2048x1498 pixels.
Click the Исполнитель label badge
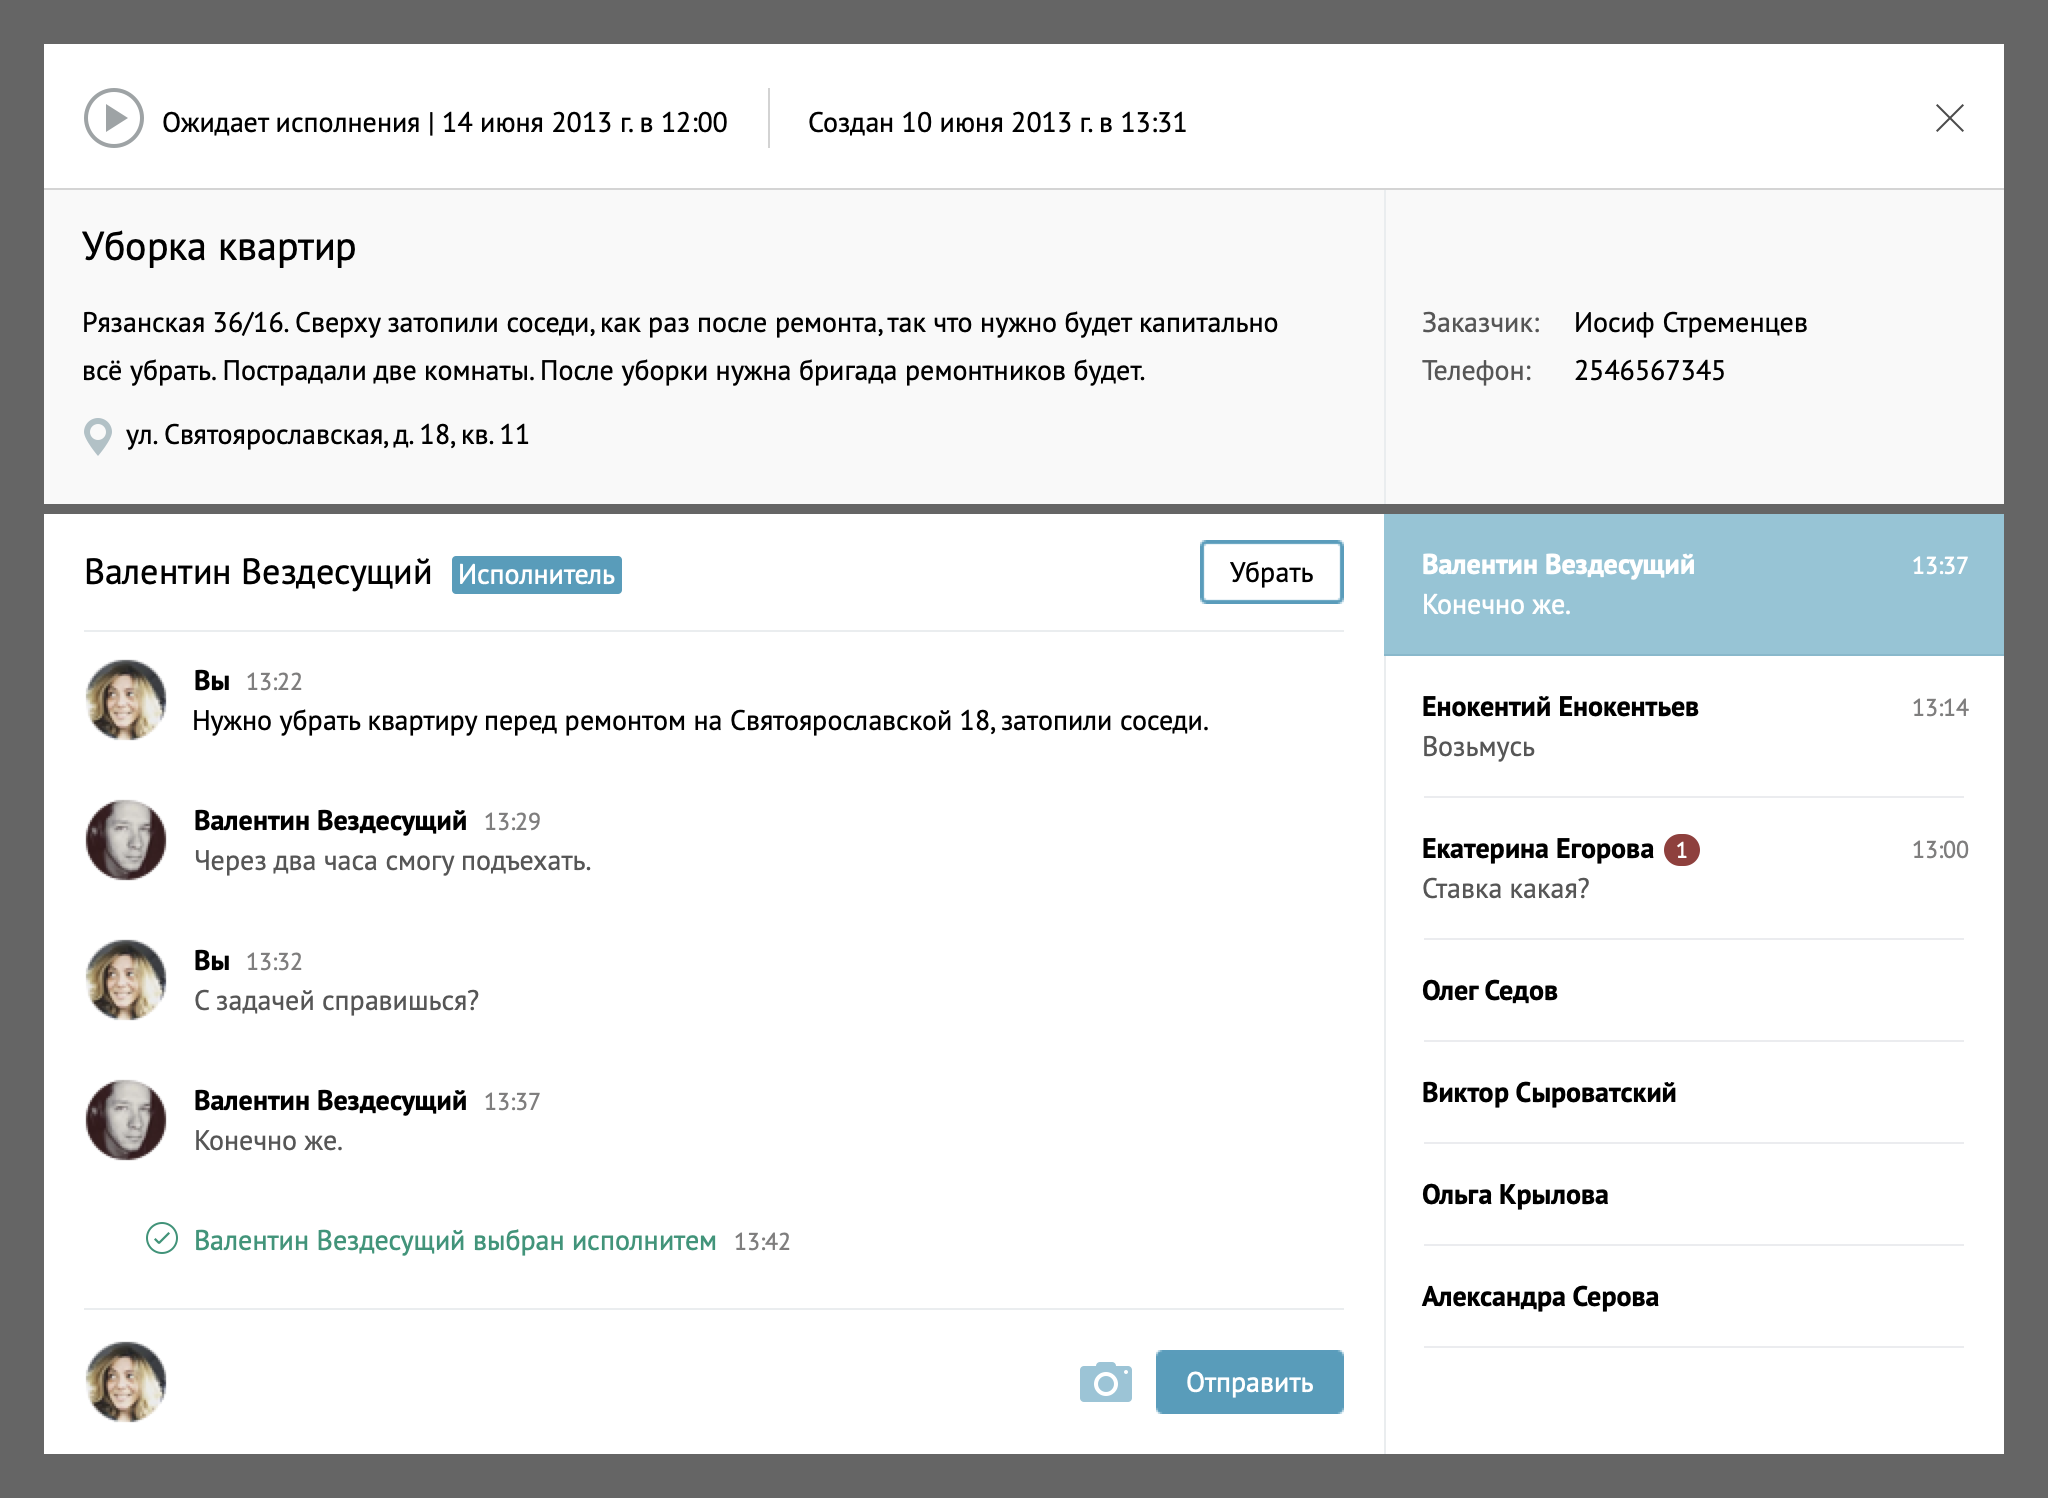[536, 575]
